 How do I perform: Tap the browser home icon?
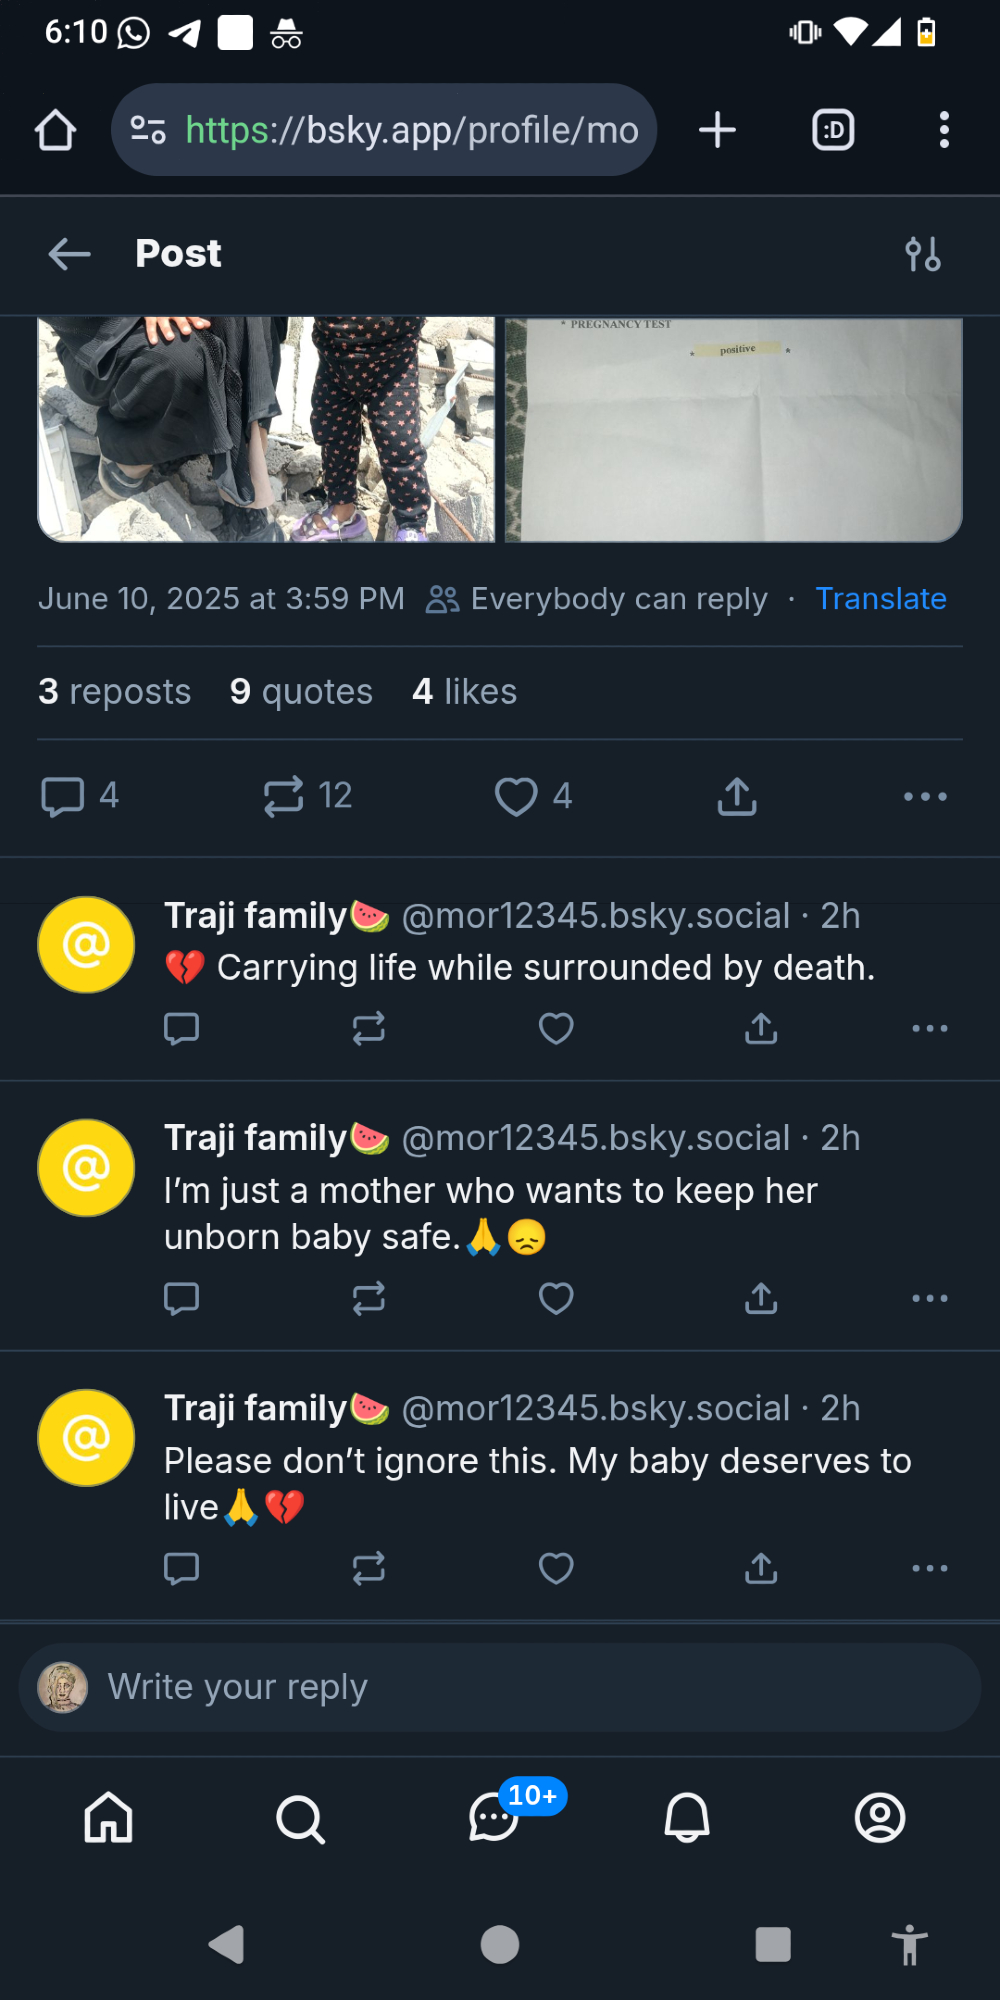[x=56, y=130]
